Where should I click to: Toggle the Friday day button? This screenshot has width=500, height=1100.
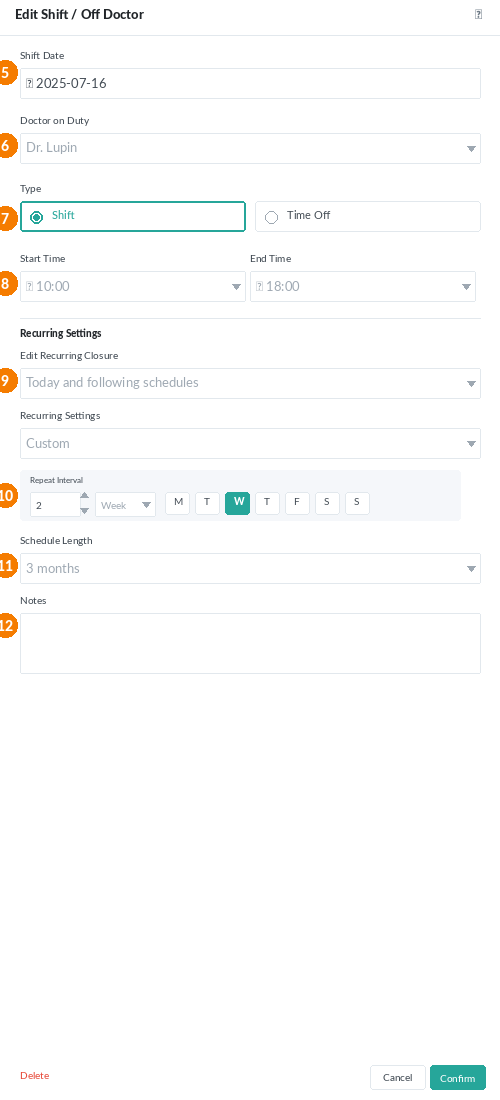(297, 503)
